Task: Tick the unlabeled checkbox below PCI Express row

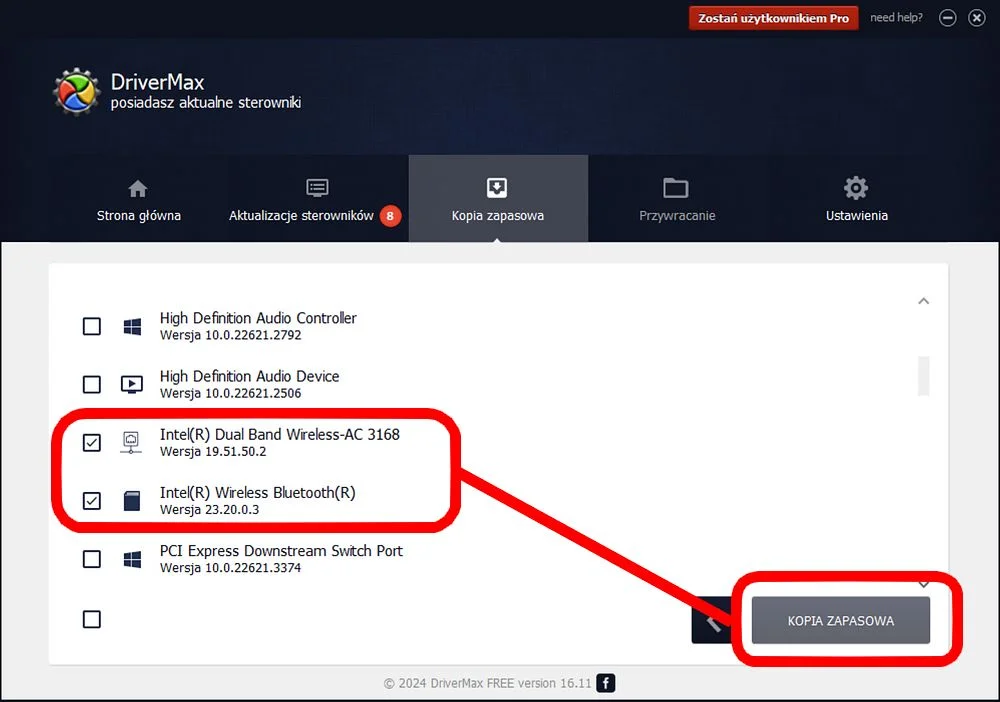Action: pos(92,619)
